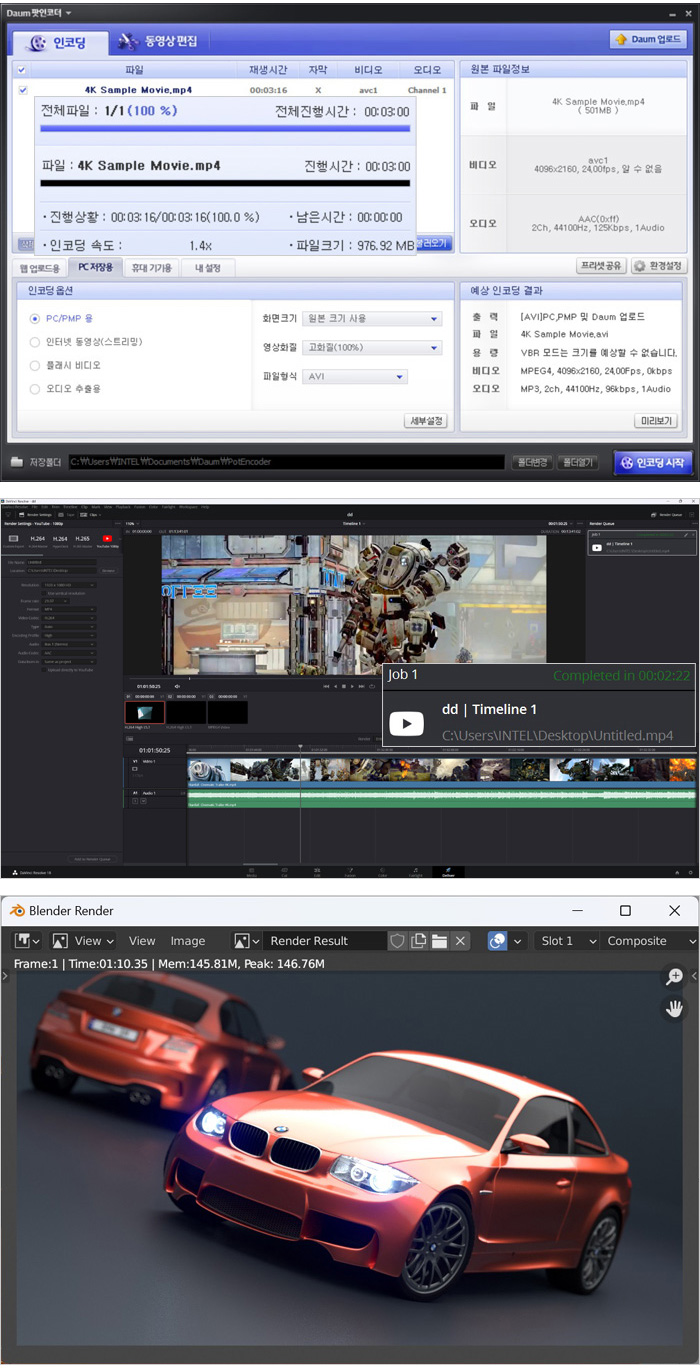Browse linked images dropdown beside Render Result

(246, 941)
